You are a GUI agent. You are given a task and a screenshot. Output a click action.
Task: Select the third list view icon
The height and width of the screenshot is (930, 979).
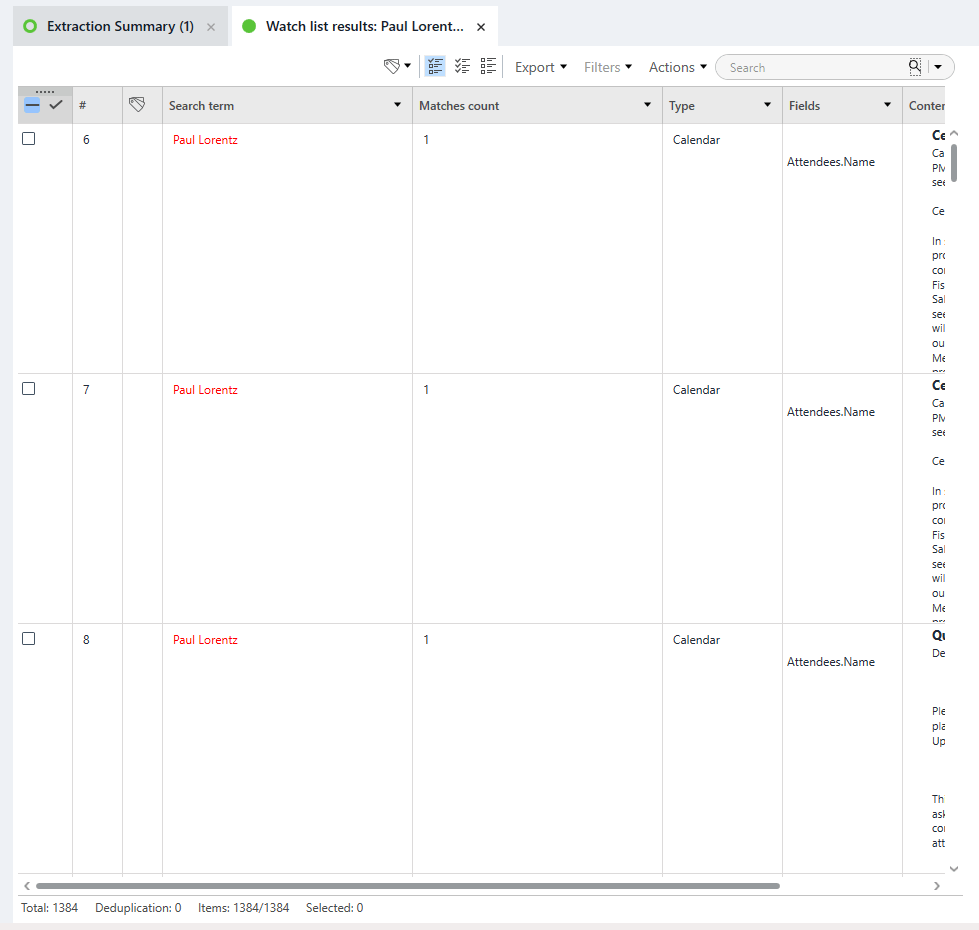click(x=488, y=67)
